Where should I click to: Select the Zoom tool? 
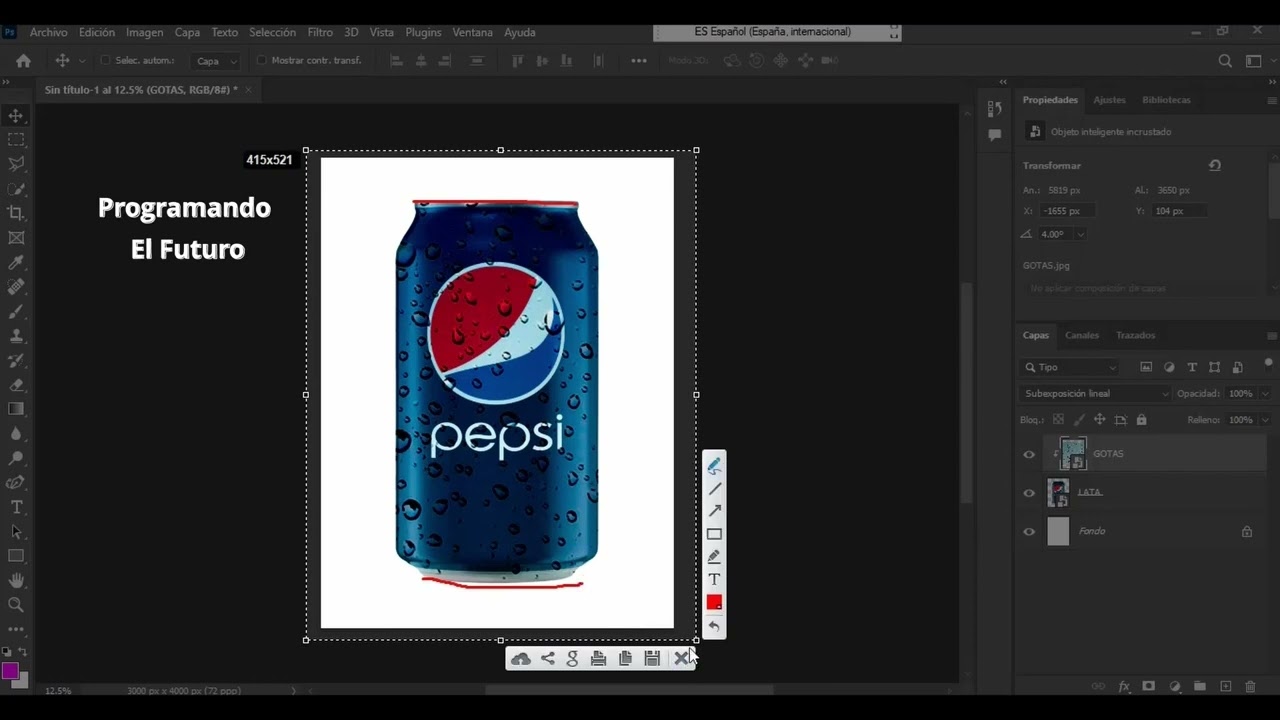(16, 605)
